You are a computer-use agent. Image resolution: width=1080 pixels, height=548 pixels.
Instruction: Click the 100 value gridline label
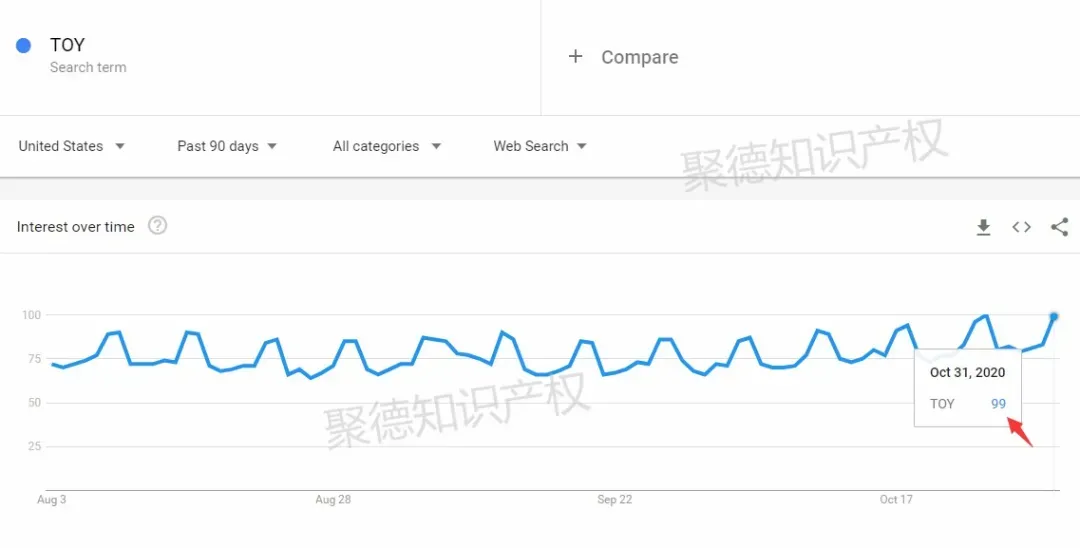point(32,315)
